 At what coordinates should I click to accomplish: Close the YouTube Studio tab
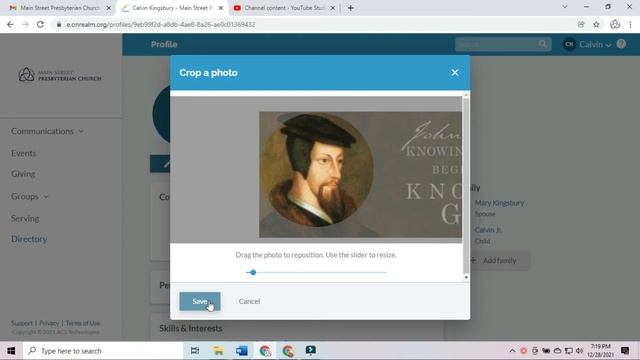(x=333, y=8)
